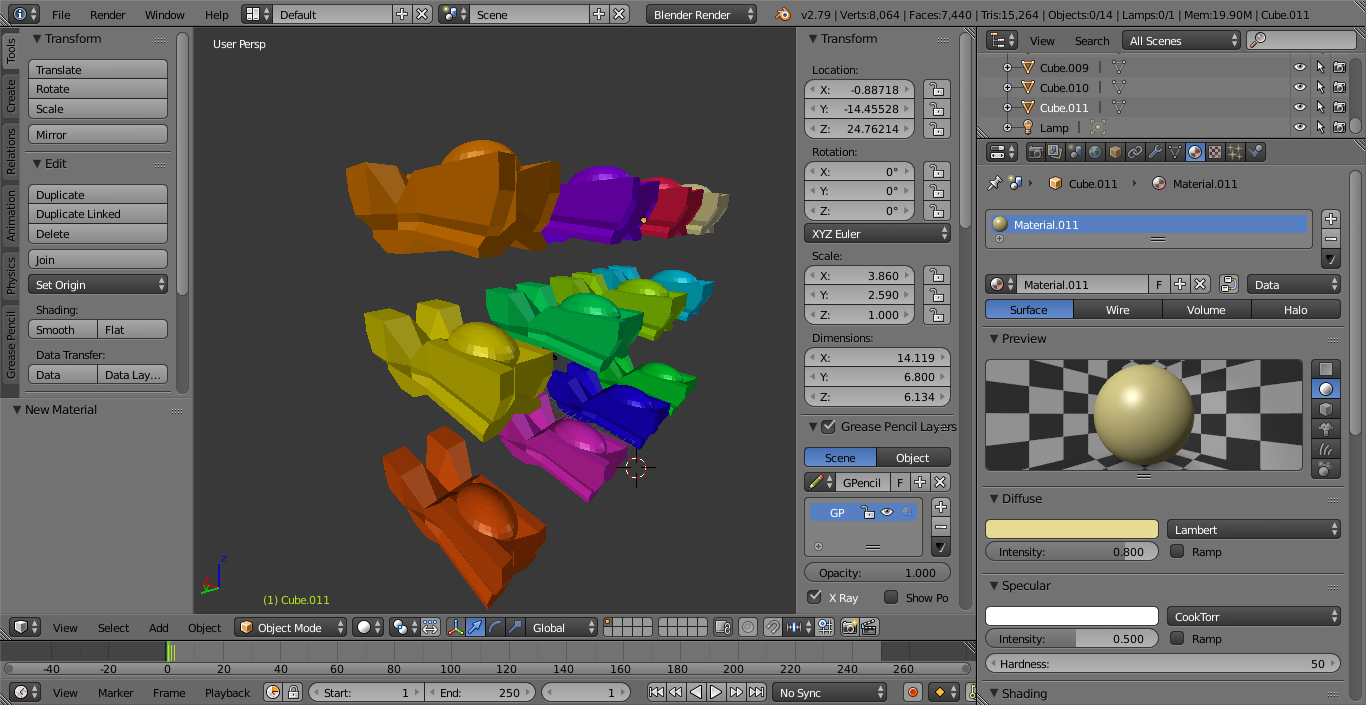Hide Cube.010 using its eye icon
Image resolution: width=1366 pixels, height=705 pixels.
1299,87
